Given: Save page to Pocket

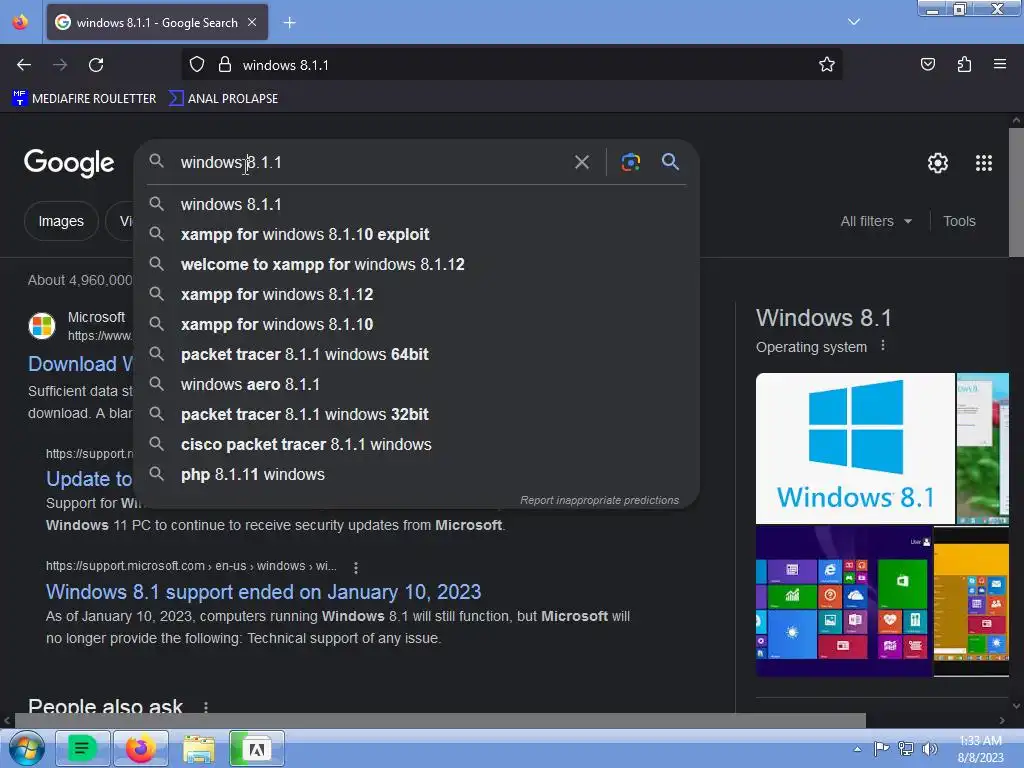Looking at the screenshot, I should click(927, 64).
